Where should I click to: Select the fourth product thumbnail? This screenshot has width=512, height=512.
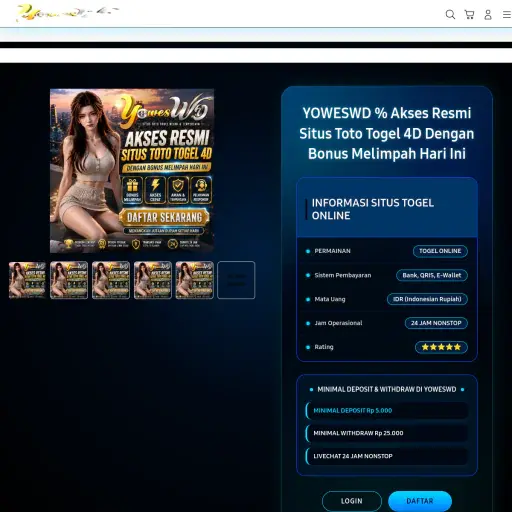(153, 280)
